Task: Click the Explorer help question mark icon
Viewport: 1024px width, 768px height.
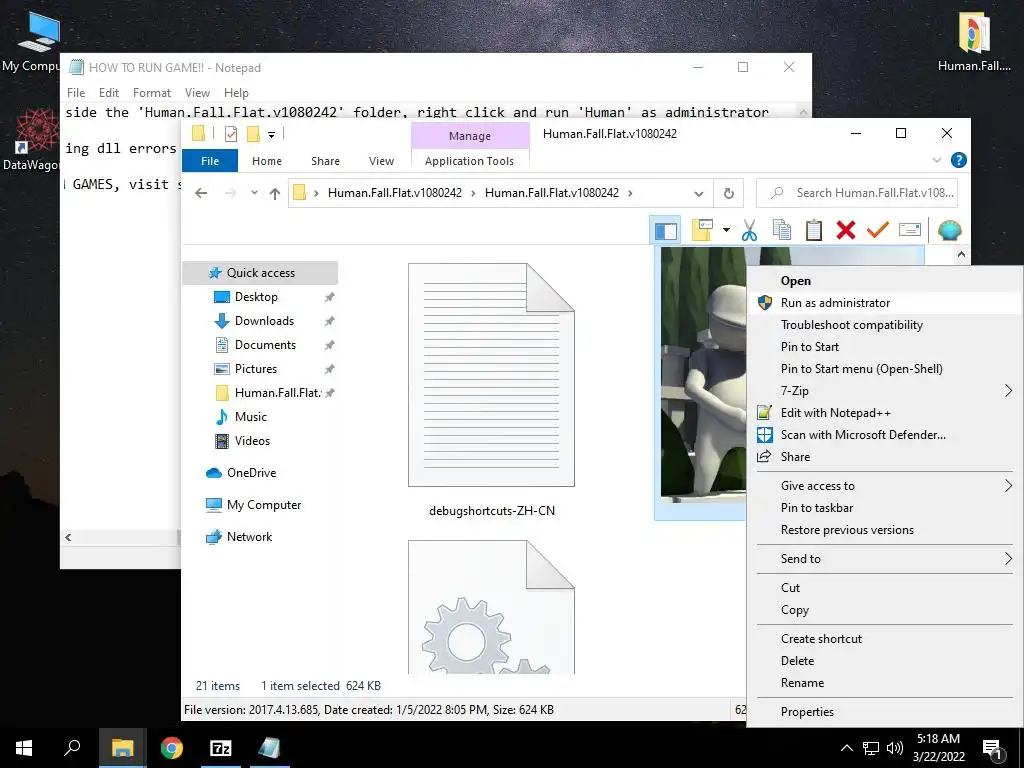Action: (958, 160)
